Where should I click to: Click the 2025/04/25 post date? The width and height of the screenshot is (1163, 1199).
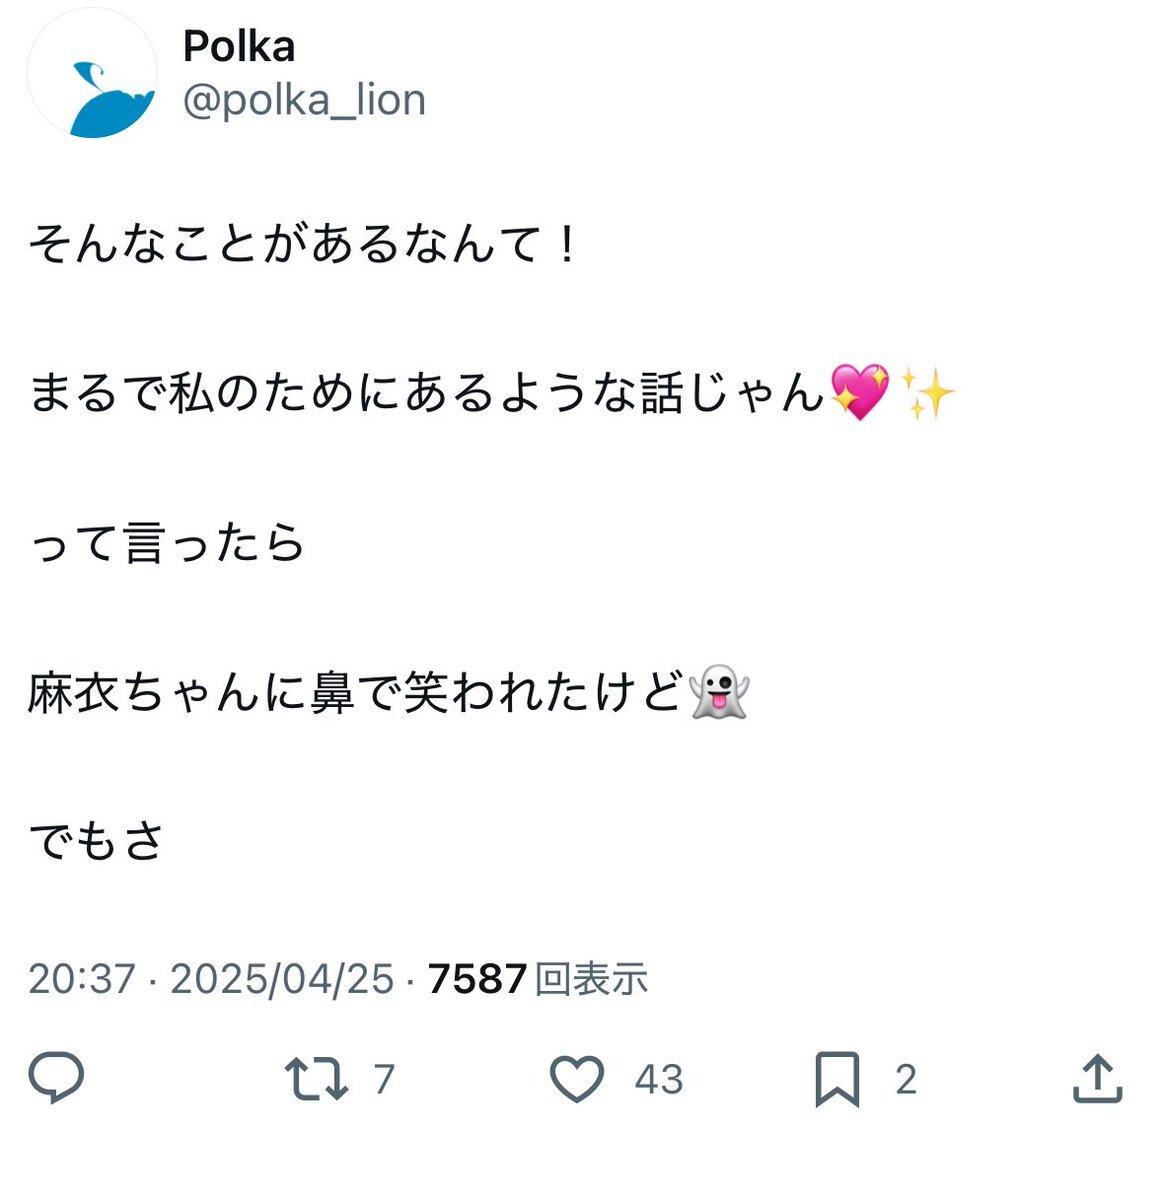click(282, 979)
